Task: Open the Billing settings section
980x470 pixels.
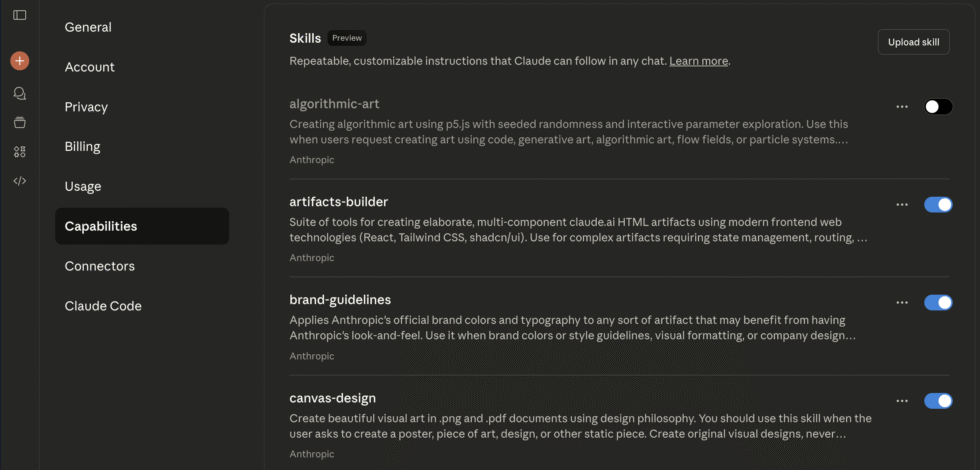Action: tap(82, 147)
